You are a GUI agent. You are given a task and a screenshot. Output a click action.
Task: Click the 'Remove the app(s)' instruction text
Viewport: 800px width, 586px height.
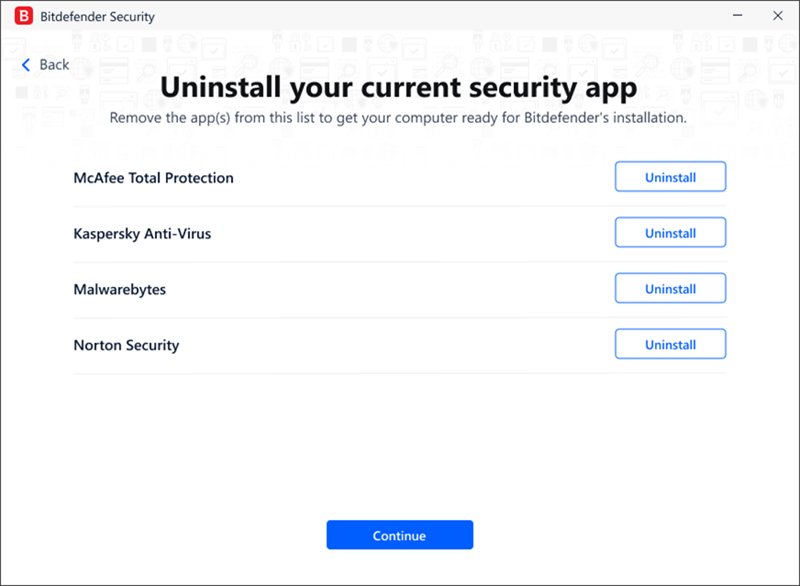point(398,118)
